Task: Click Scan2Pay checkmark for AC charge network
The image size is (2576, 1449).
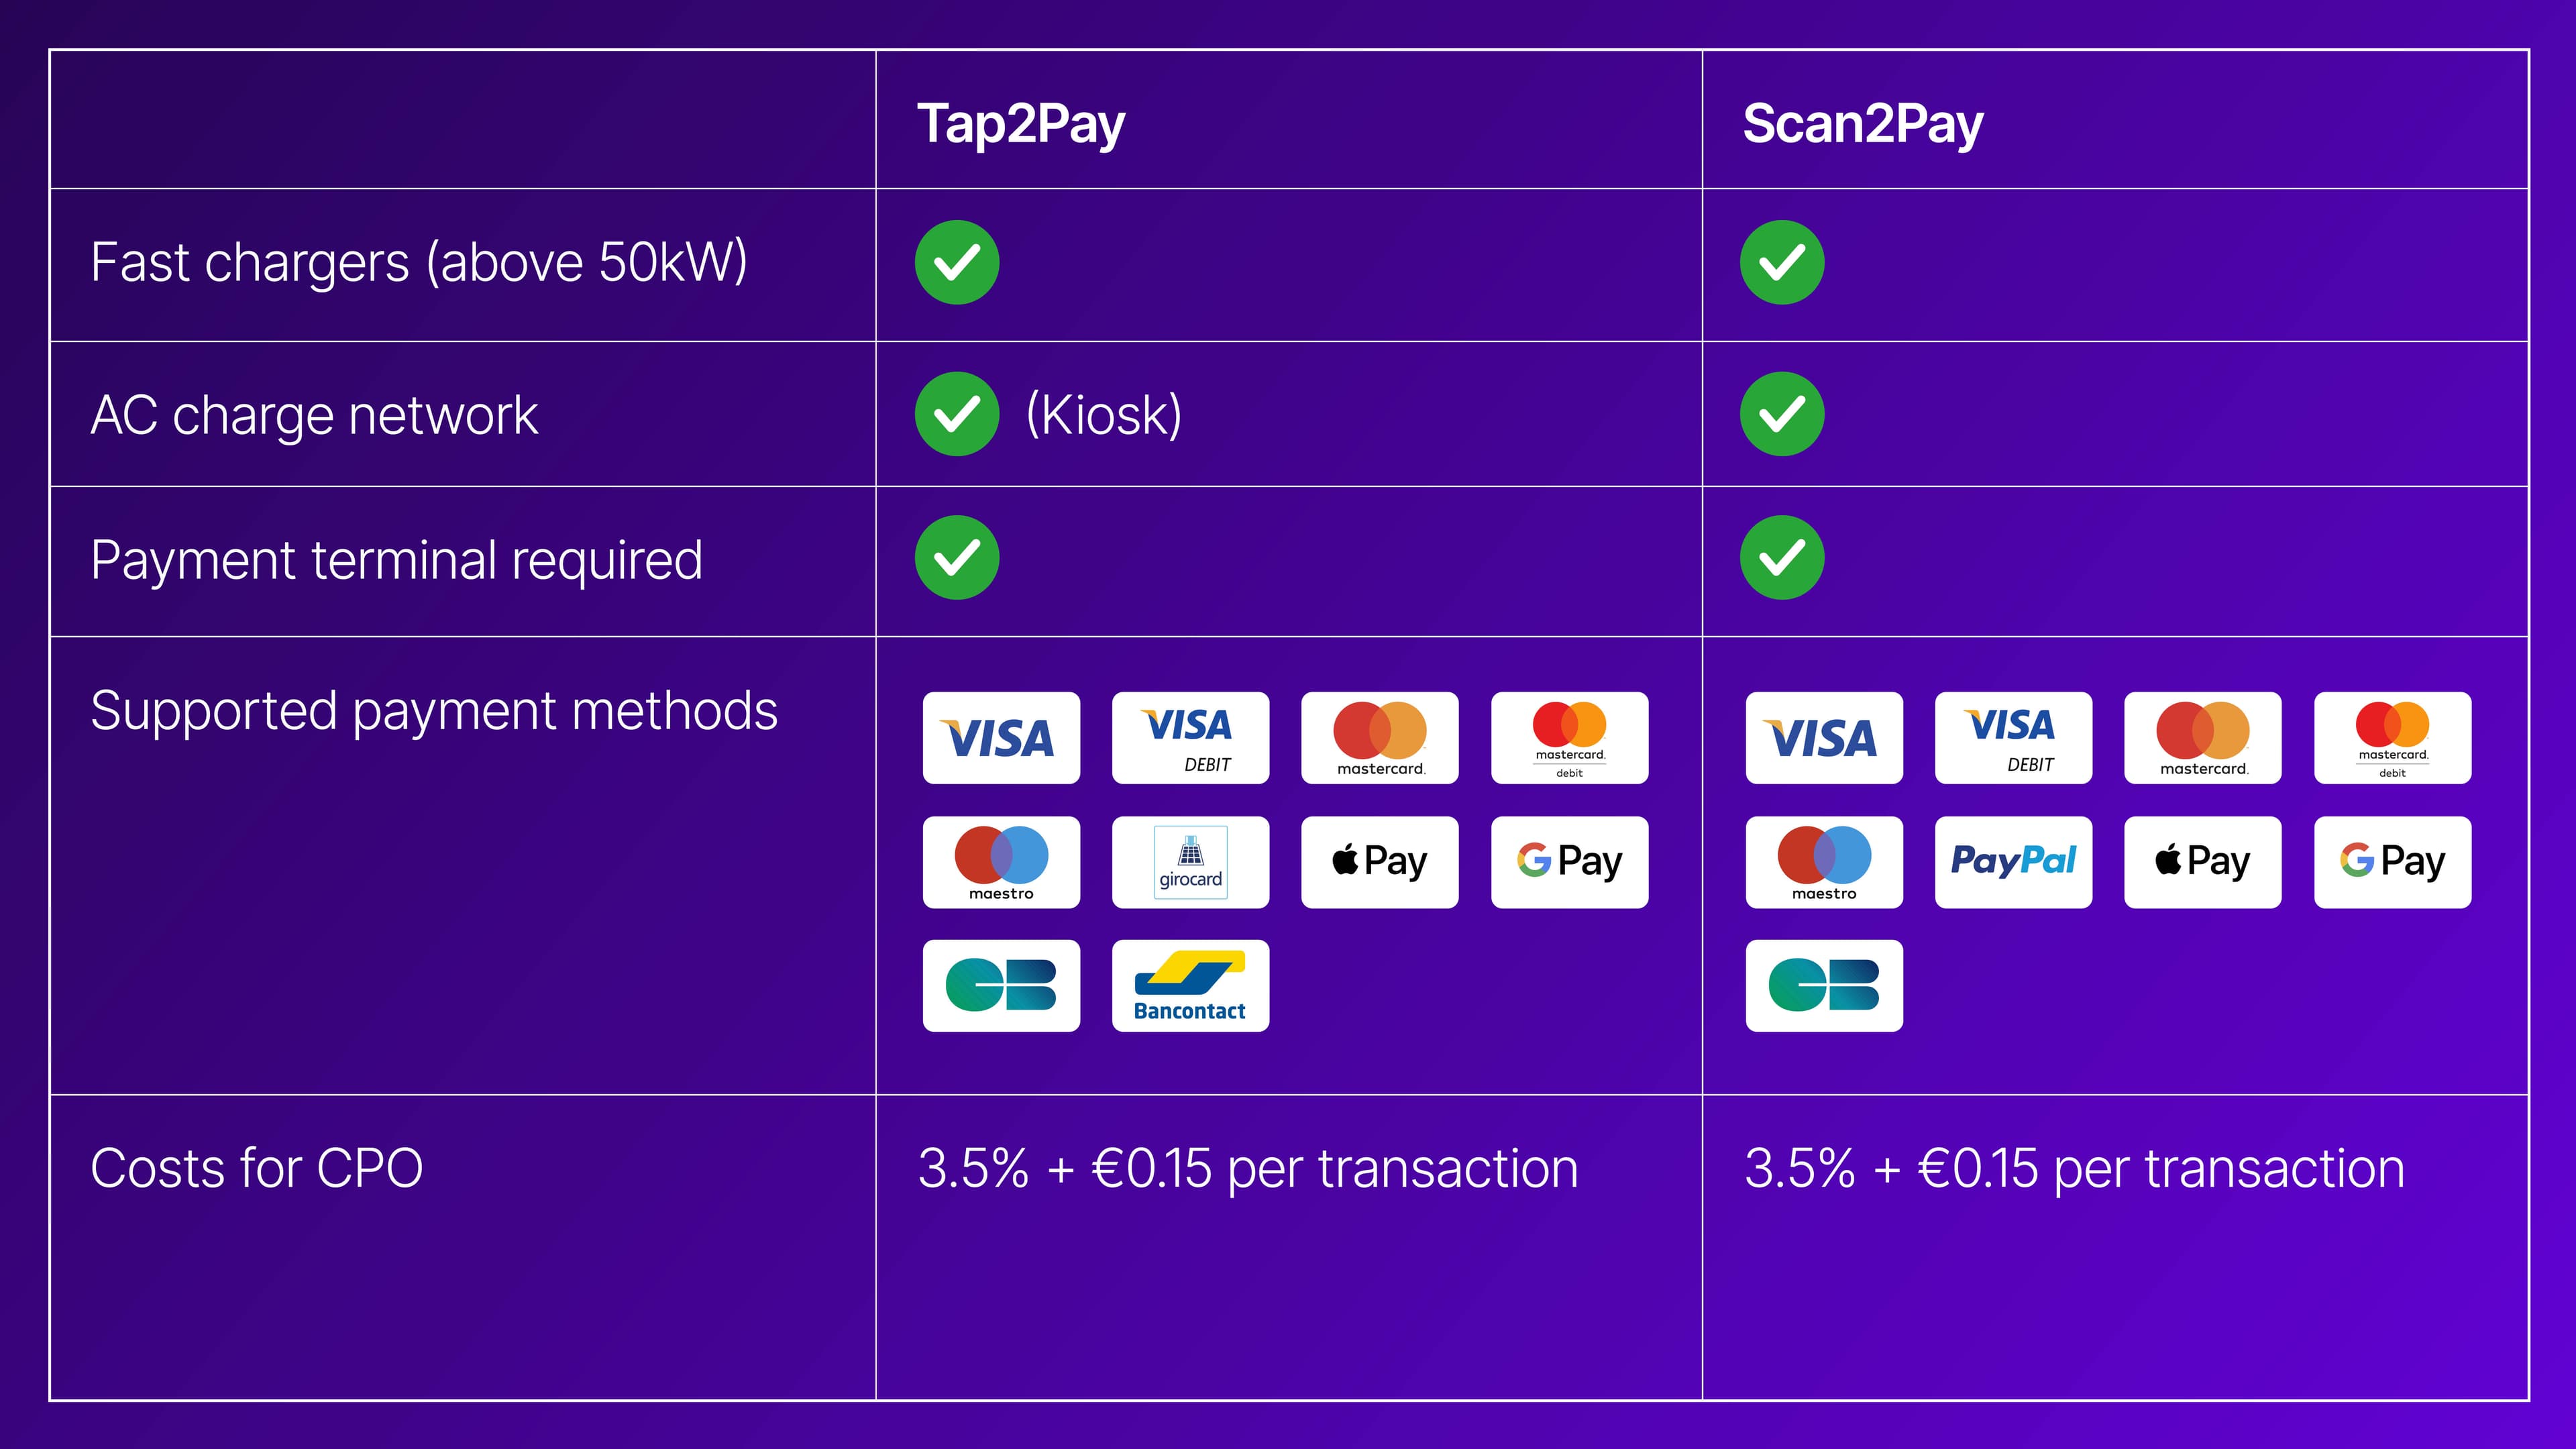Action: click(x=1782, y=414)
